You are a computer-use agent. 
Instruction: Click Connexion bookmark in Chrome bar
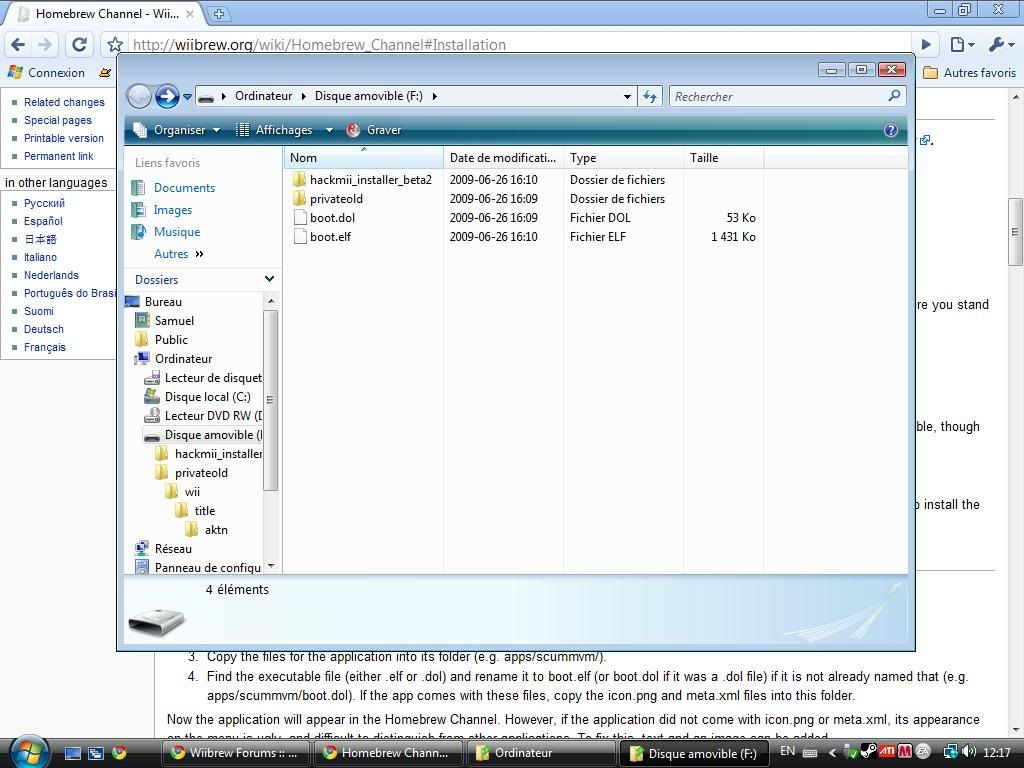coord(46,72)
